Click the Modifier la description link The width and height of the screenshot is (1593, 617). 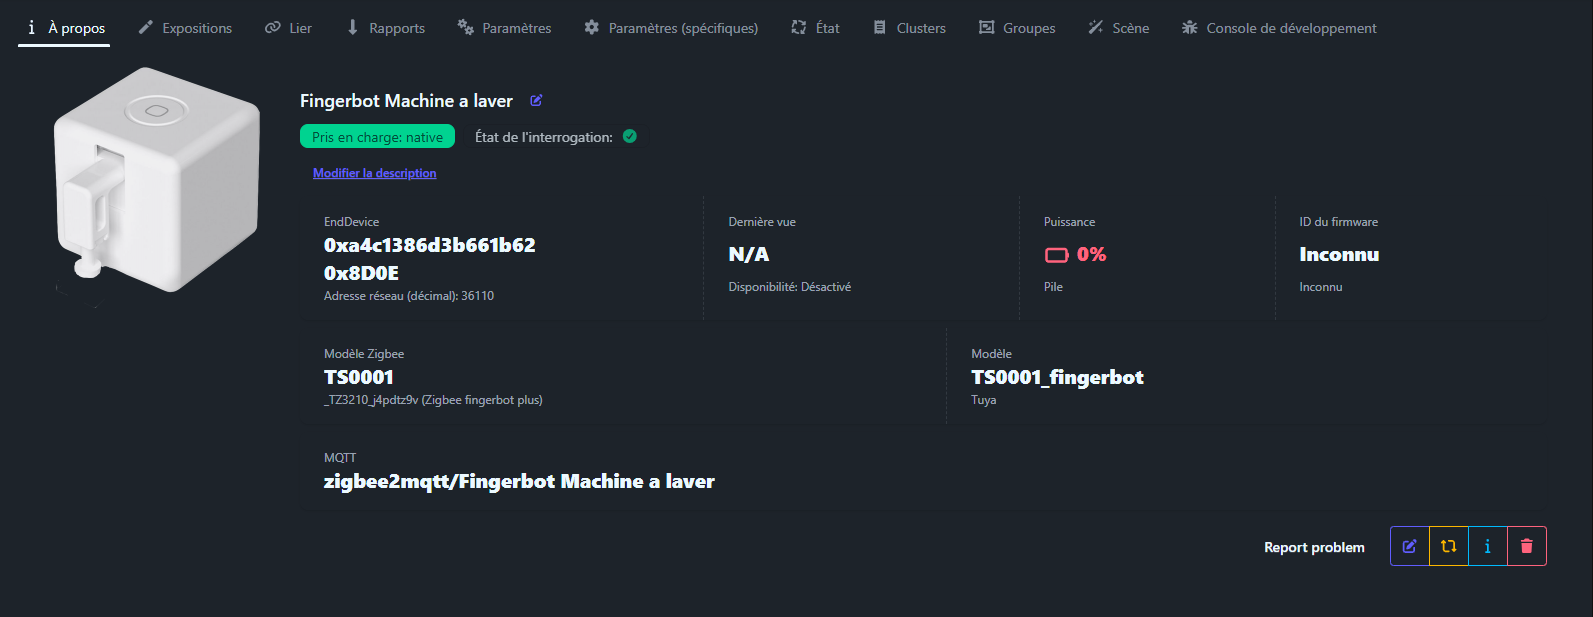point(374,173)
